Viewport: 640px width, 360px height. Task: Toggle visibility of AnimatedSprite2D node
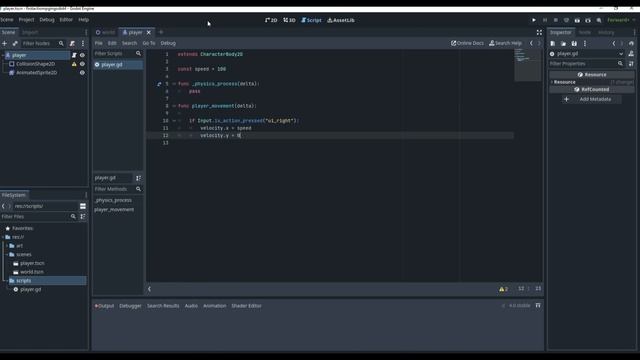click(x=82, y=73)
